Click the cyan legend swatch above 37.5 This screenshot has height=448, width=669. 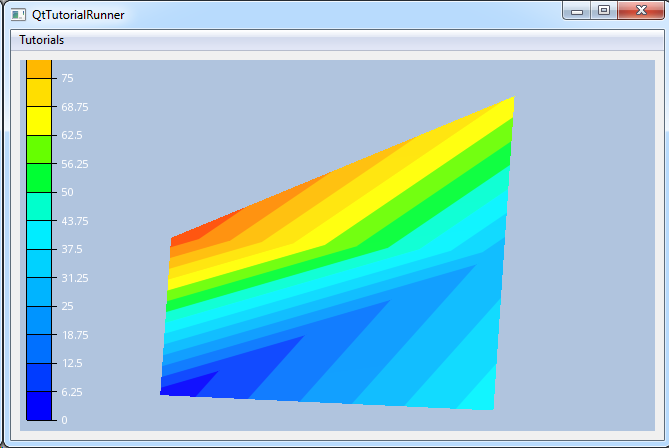tap(39, 234)
